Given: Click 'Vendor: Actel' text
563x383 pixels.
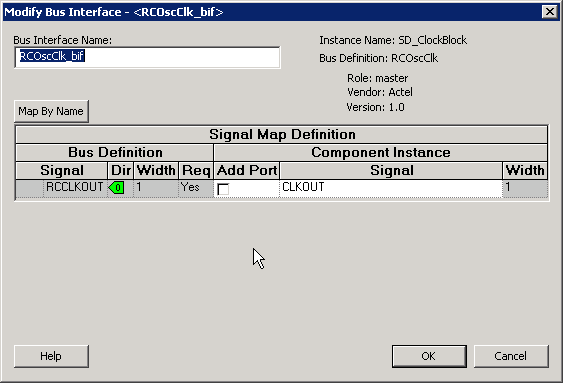Looking at the screenshot, I should (380, 93).
